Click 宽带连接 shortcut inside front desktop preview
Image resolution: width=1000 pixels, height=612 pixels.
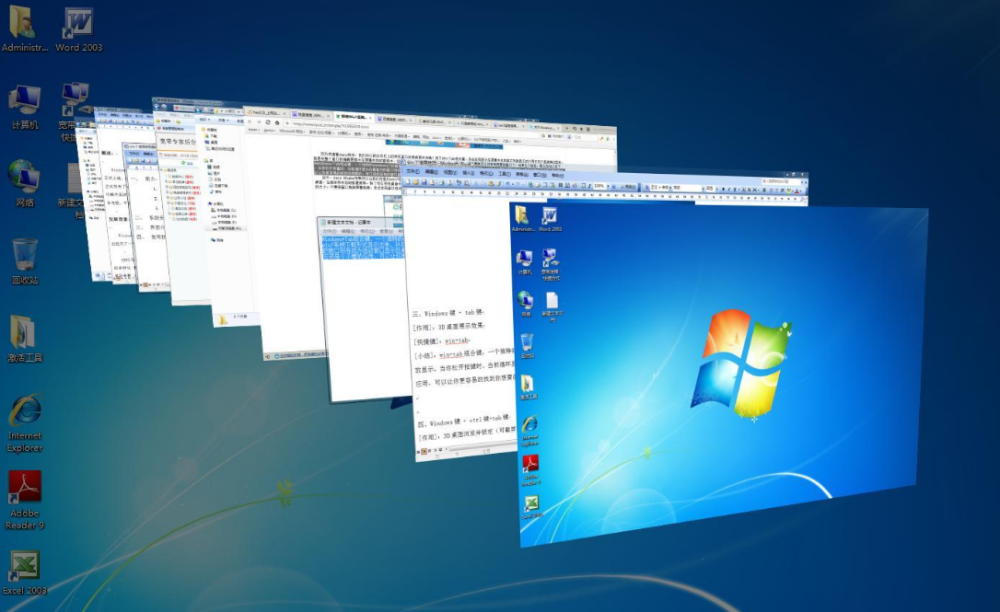(x=550, y=263)
